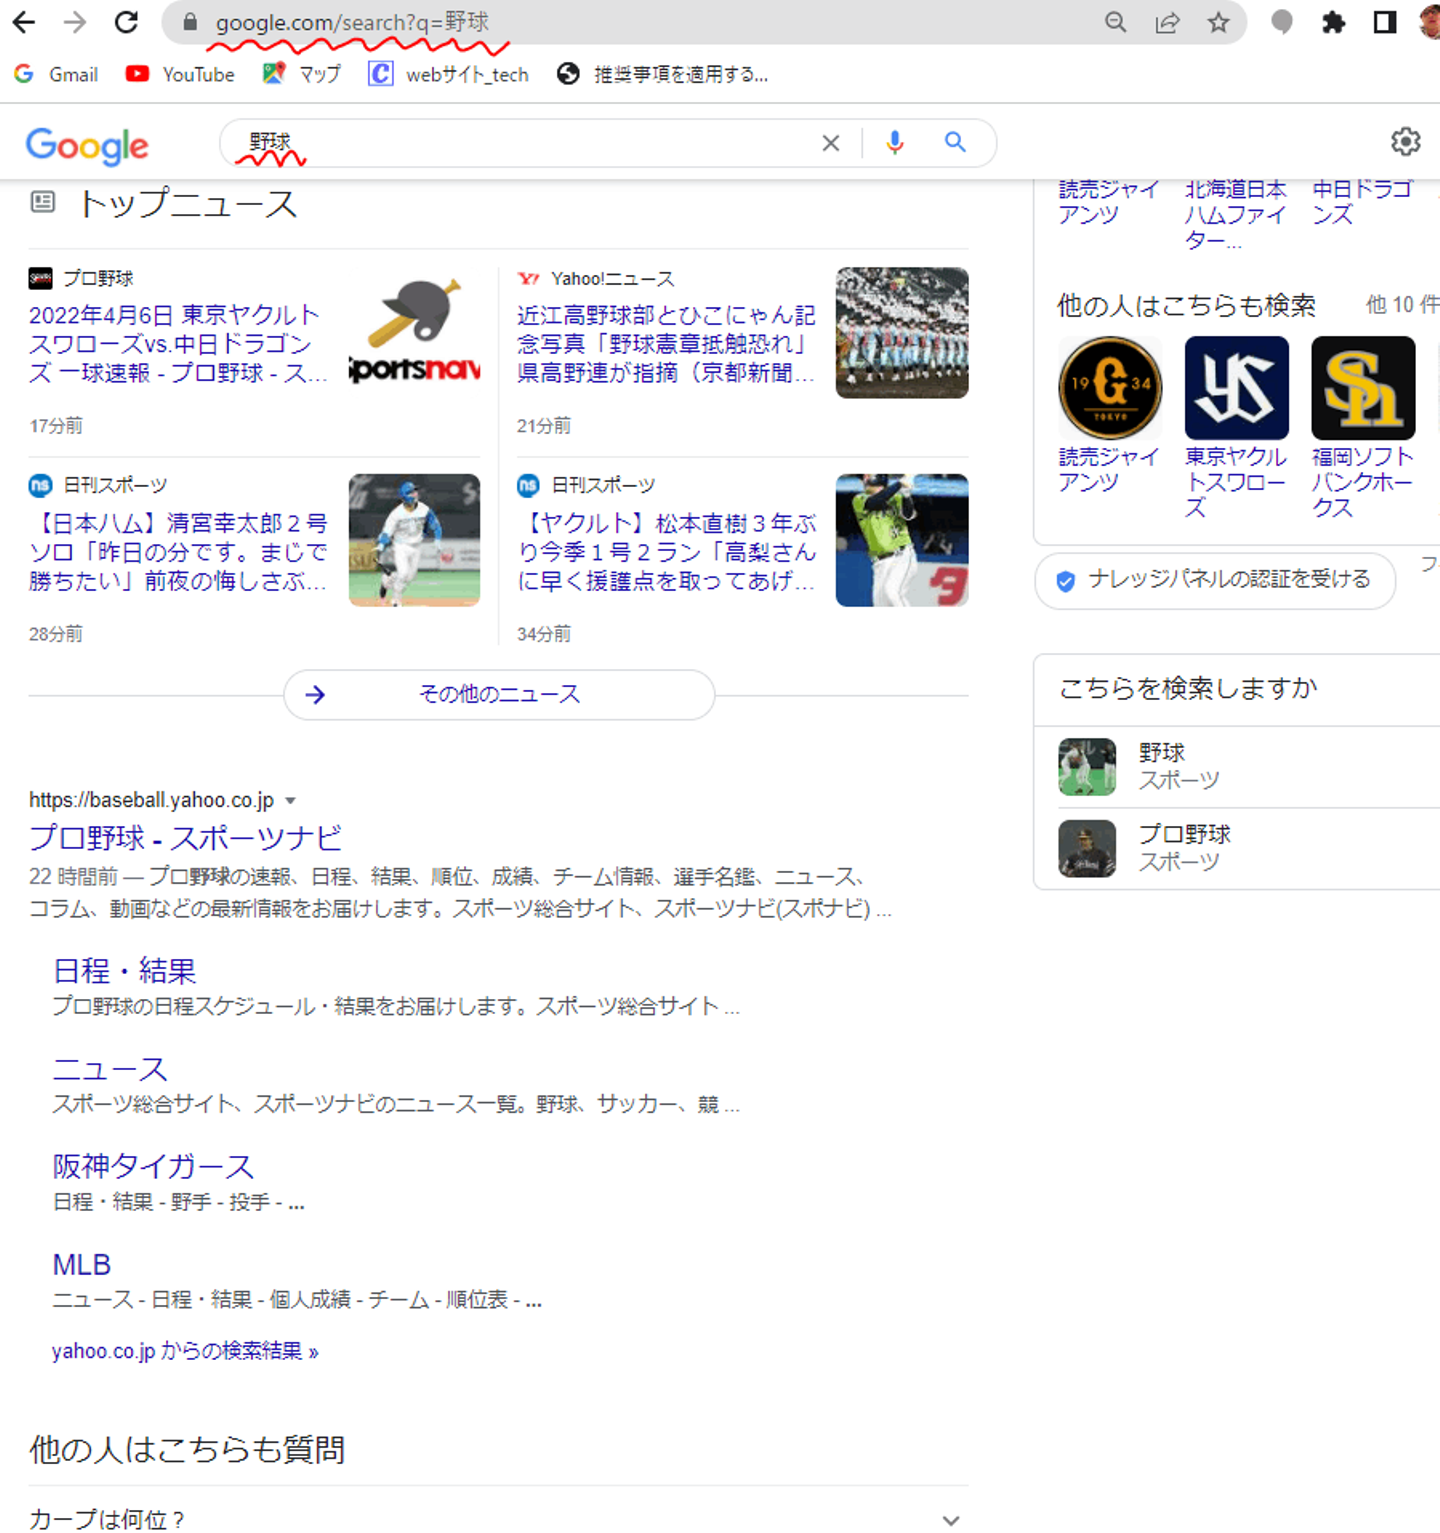Click the 福岡ソフトバンクホークス team logo
Image resolution: width=1440 pixels, height=1533 pixels.
[x=1364, y=388]
